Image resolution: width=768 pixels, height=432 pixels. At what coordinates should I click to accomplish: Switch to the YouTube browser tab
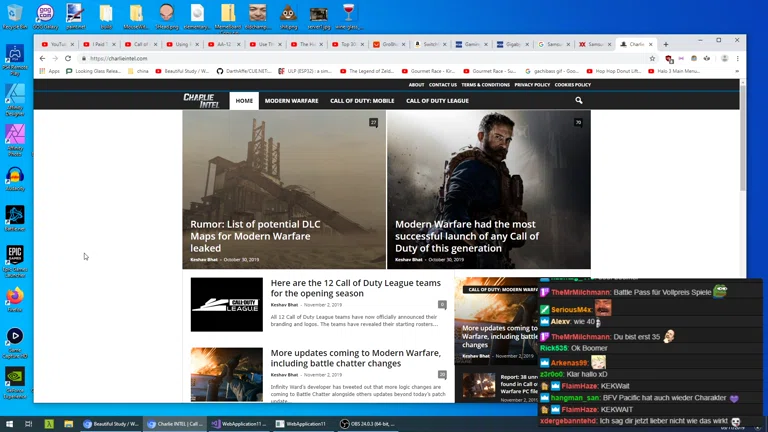(57, 44)
